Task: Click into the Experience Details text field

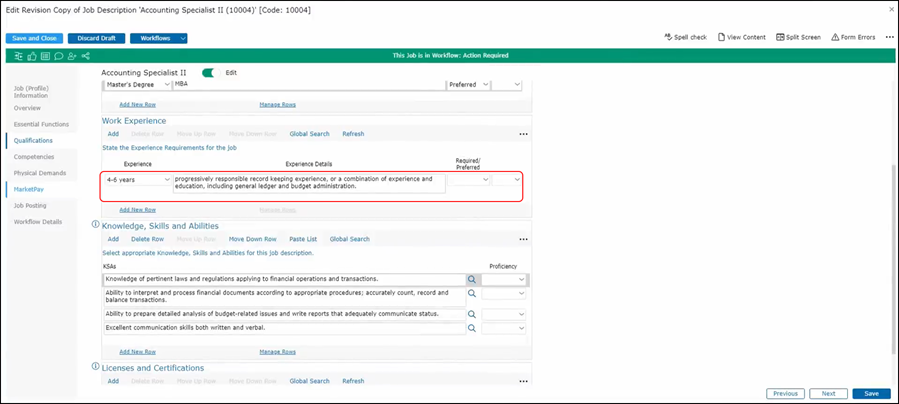Action: coord(308,182)
